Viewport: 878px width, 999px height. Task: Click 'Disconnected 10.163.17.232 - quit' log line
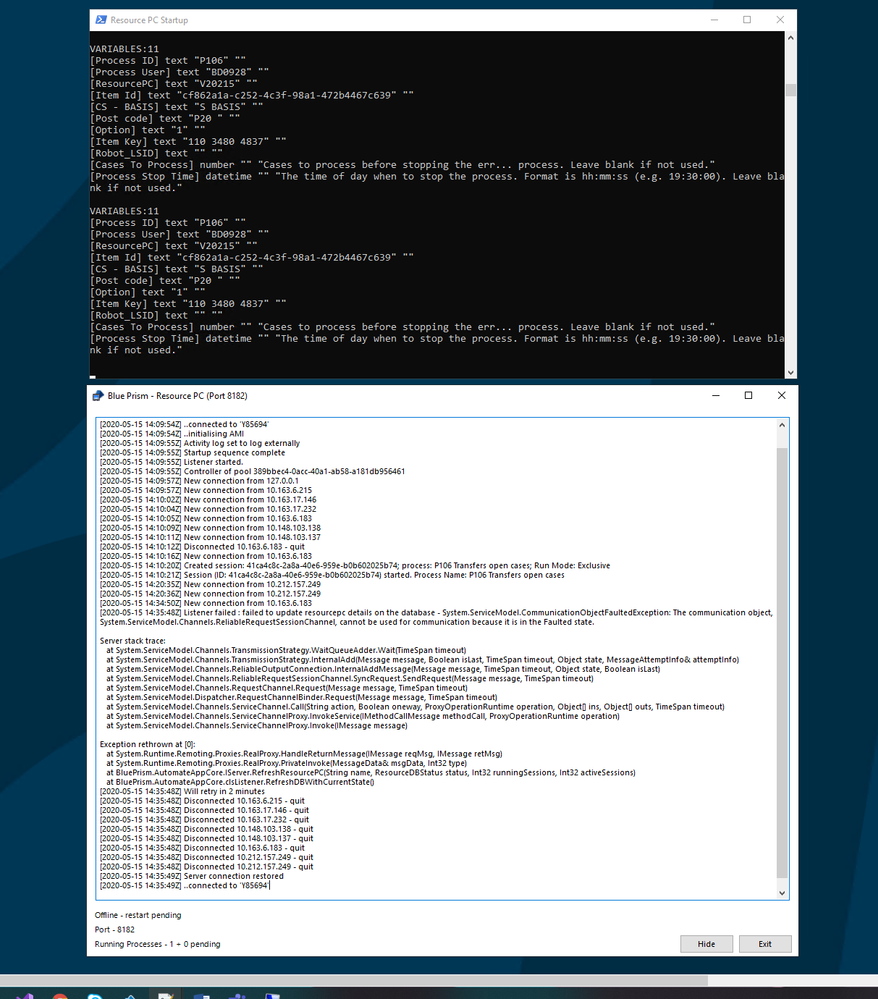click(205, 819)
